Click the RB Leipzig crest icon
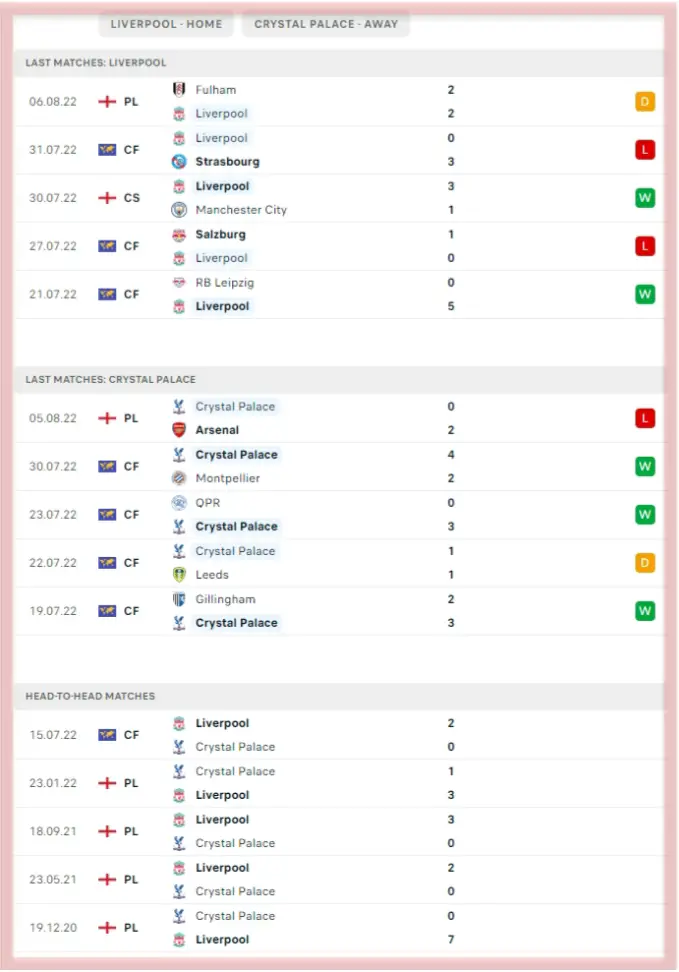679x972 pixels. tap(179, 282)
